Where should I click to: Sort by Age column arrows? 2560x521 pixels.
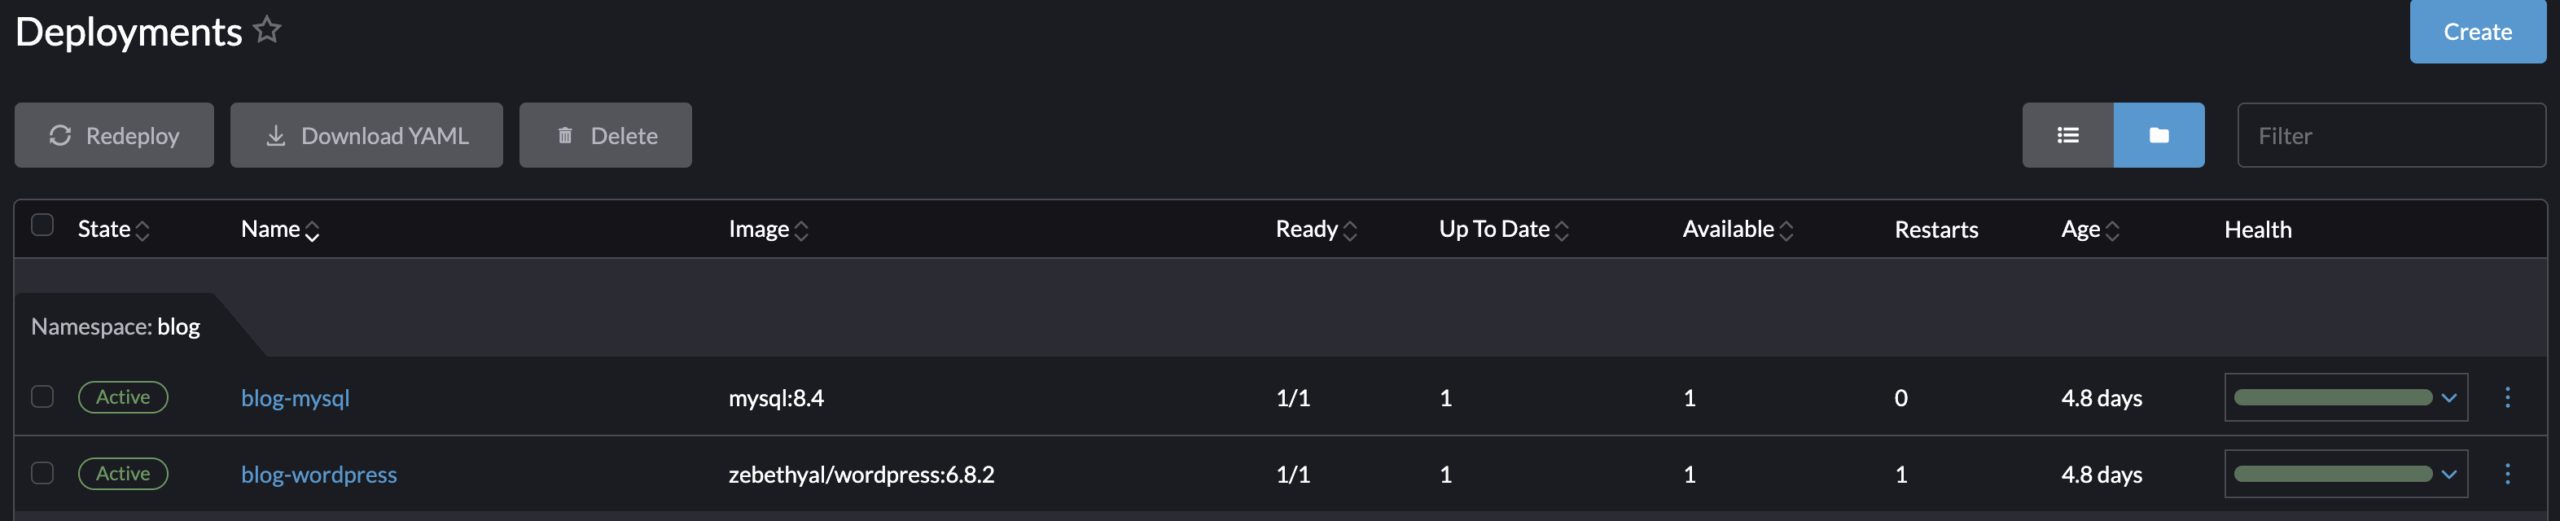tap(2112, 231)
